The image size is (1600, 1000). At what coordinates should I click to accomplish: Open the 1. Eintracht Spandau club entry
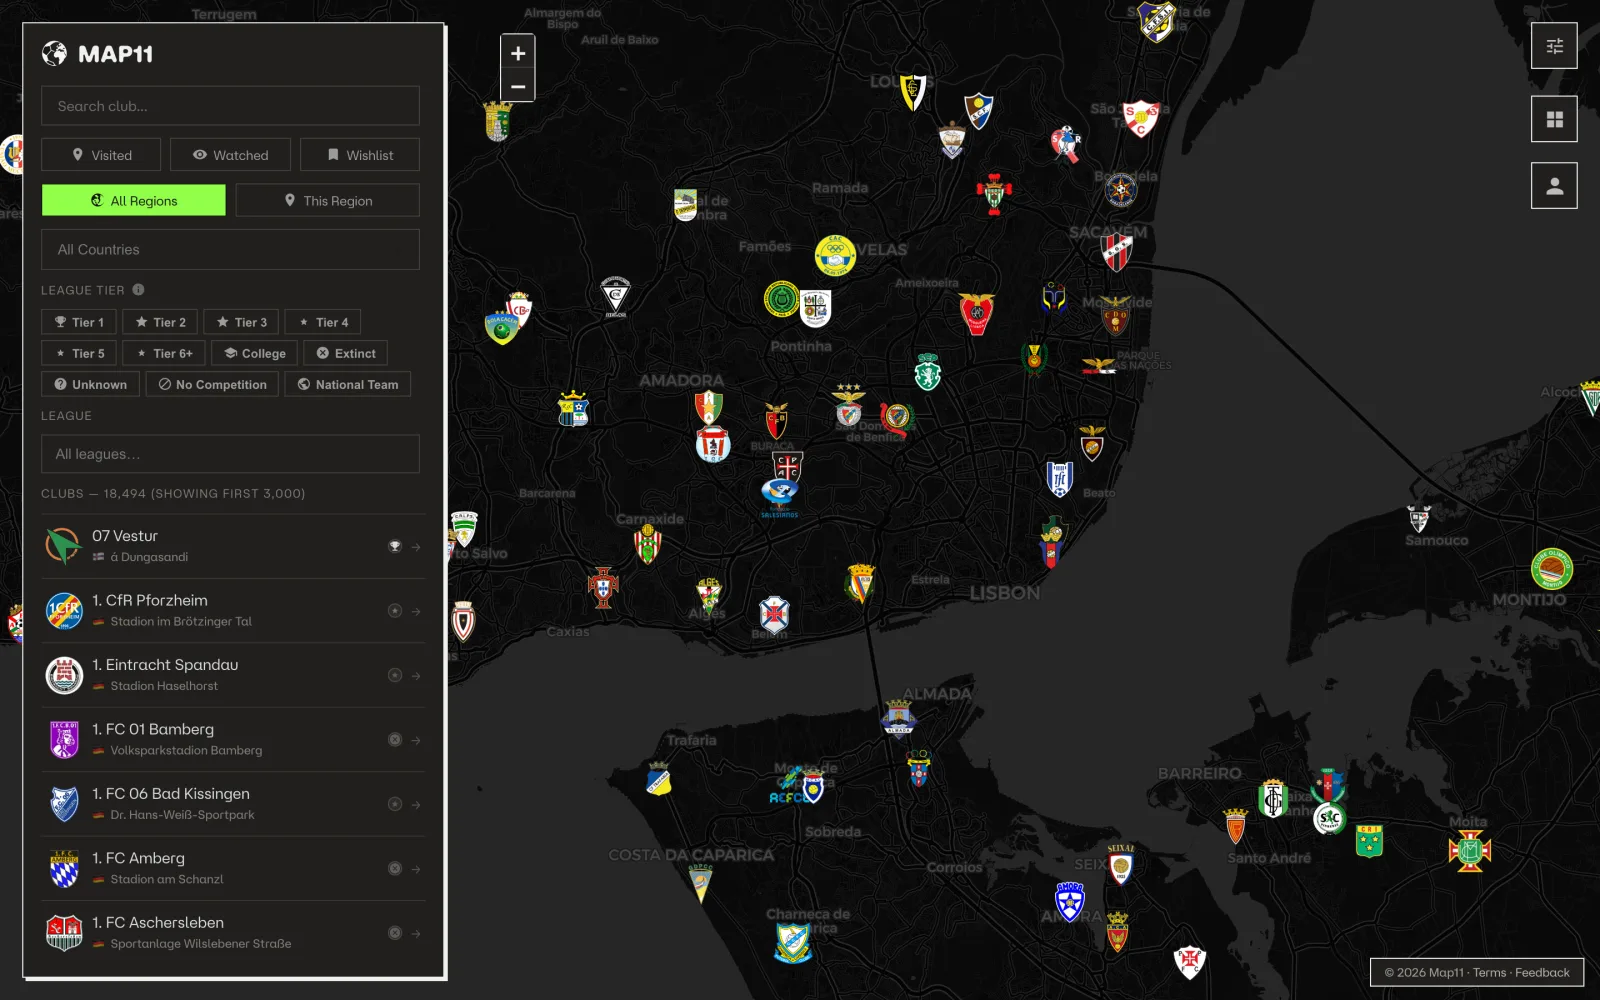click(x=233, y=675)
